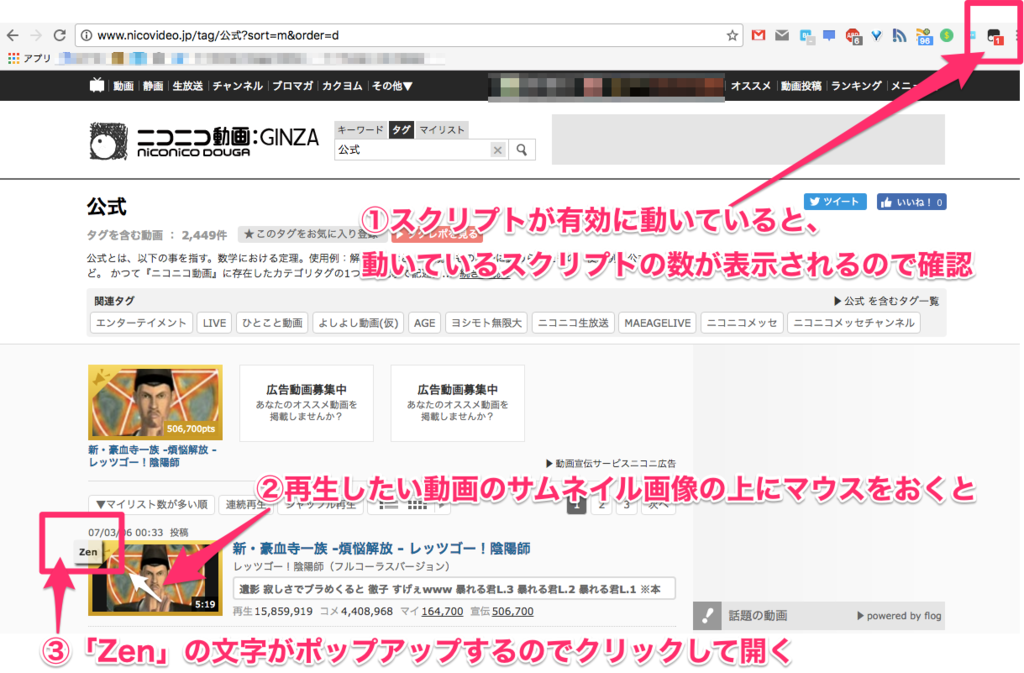Click the Zen popup button on thumbnail
Image resolution: width=1024 pixels, height=673 pixels.
(88, 552)
